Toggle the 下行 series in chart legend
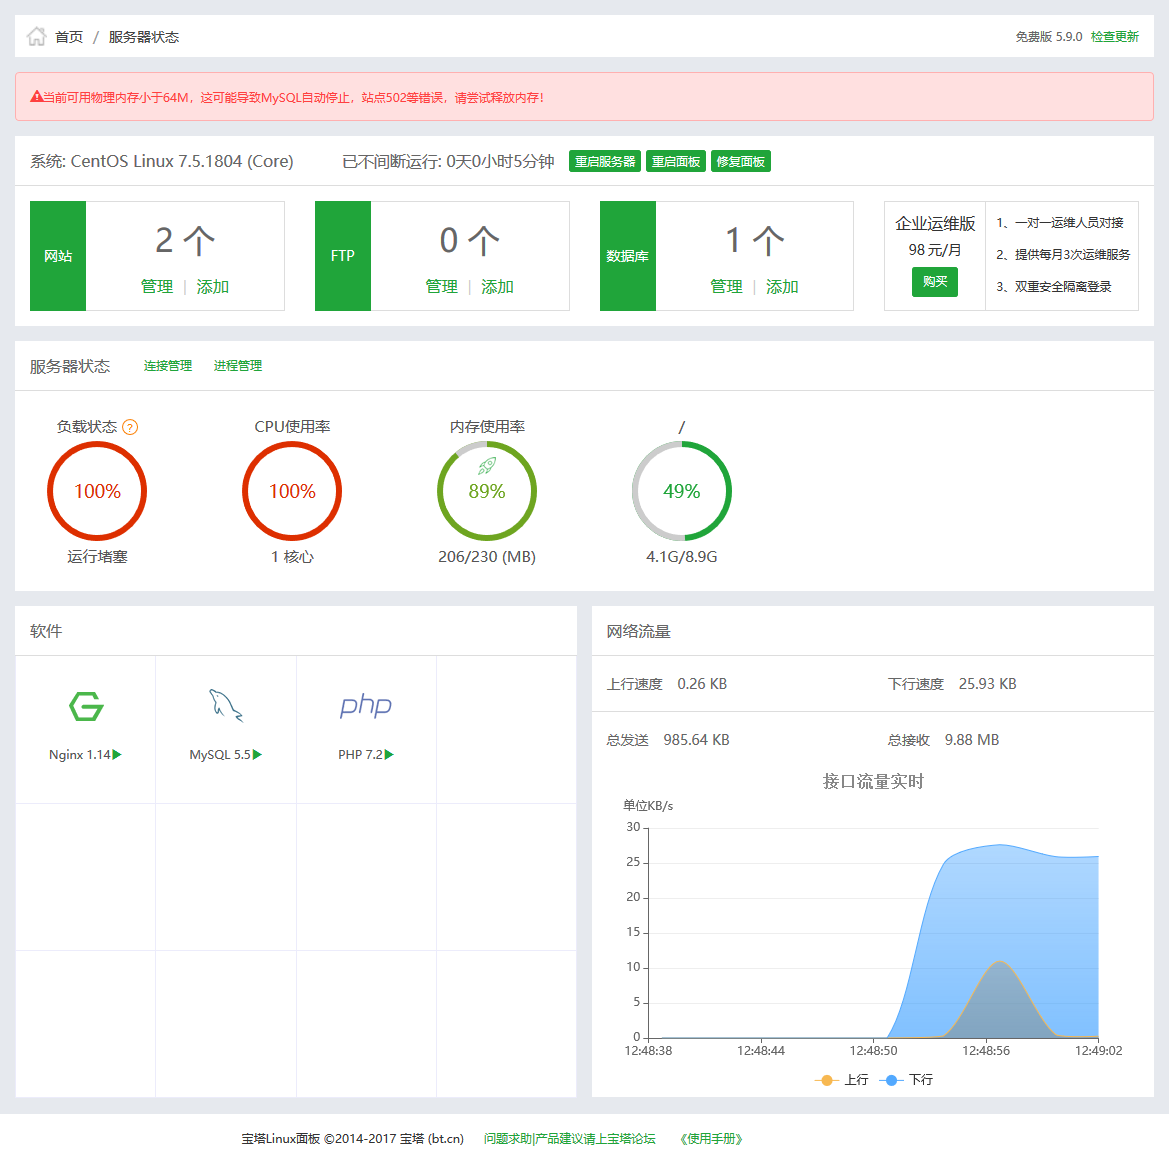 click(x=907, y=1080)
